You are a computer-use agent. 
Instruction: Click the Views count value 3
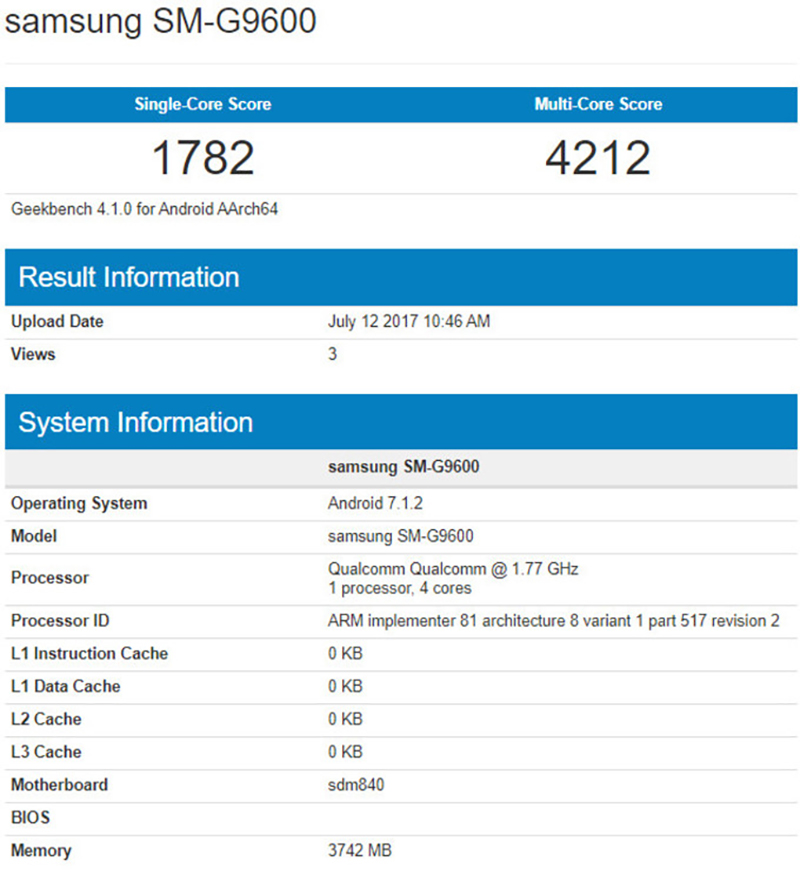click(x=332, y=354)
